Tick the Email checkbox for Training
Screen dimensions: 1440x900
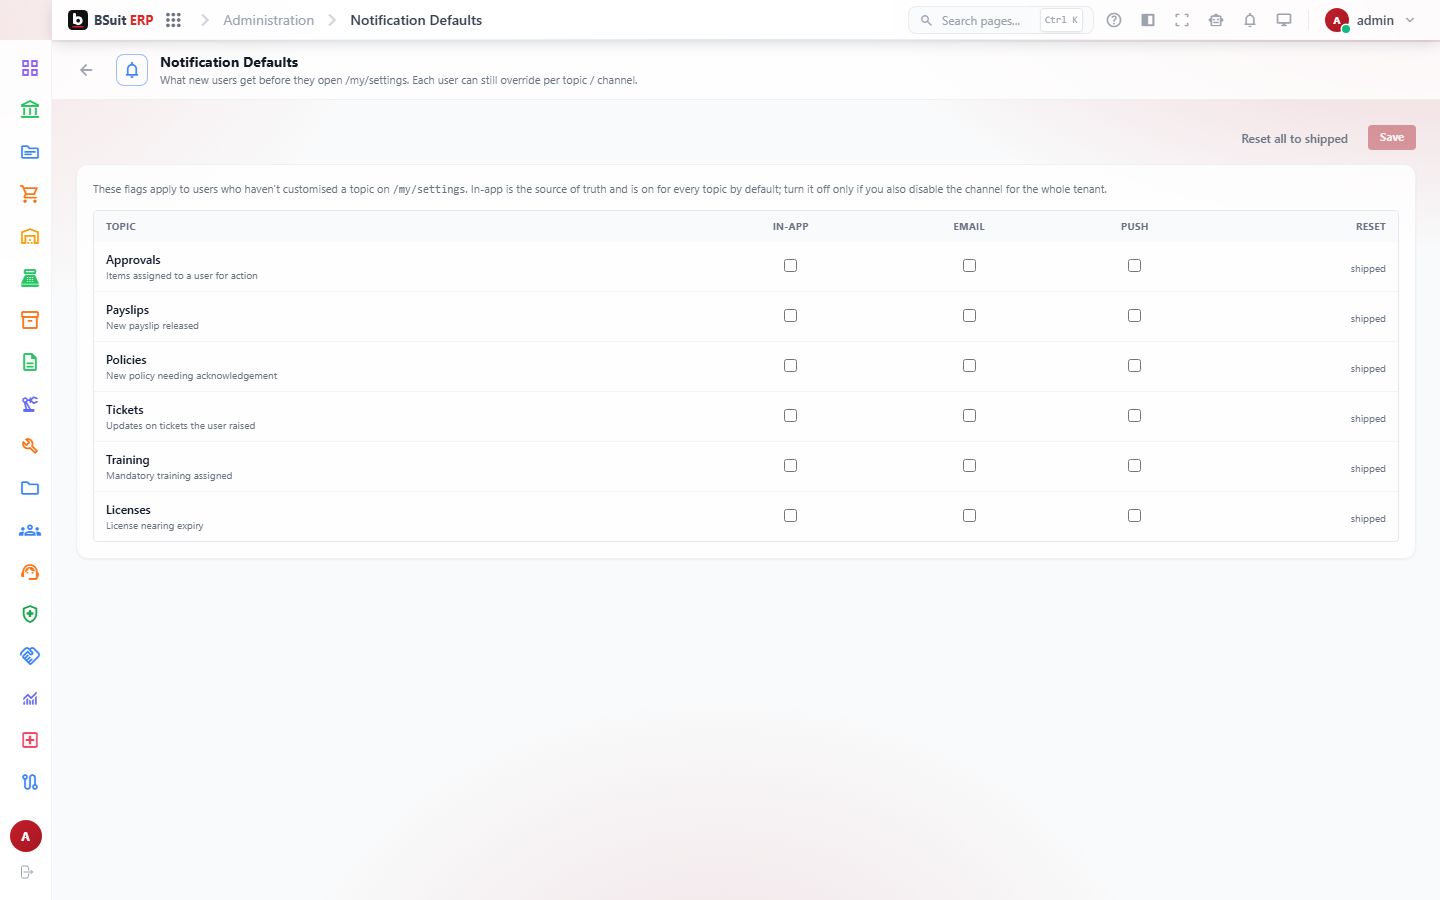(x=969, y=466)
